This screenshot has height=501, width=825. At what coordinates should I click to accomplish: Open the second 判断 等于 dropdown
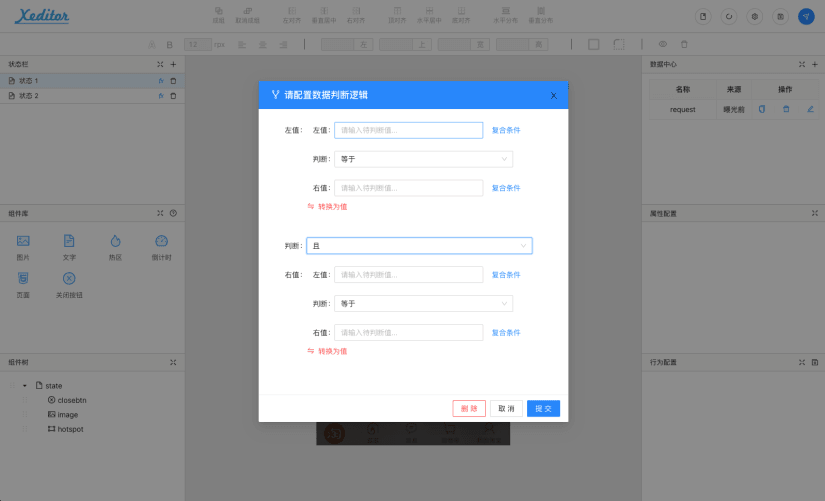(x=424, y=304)
